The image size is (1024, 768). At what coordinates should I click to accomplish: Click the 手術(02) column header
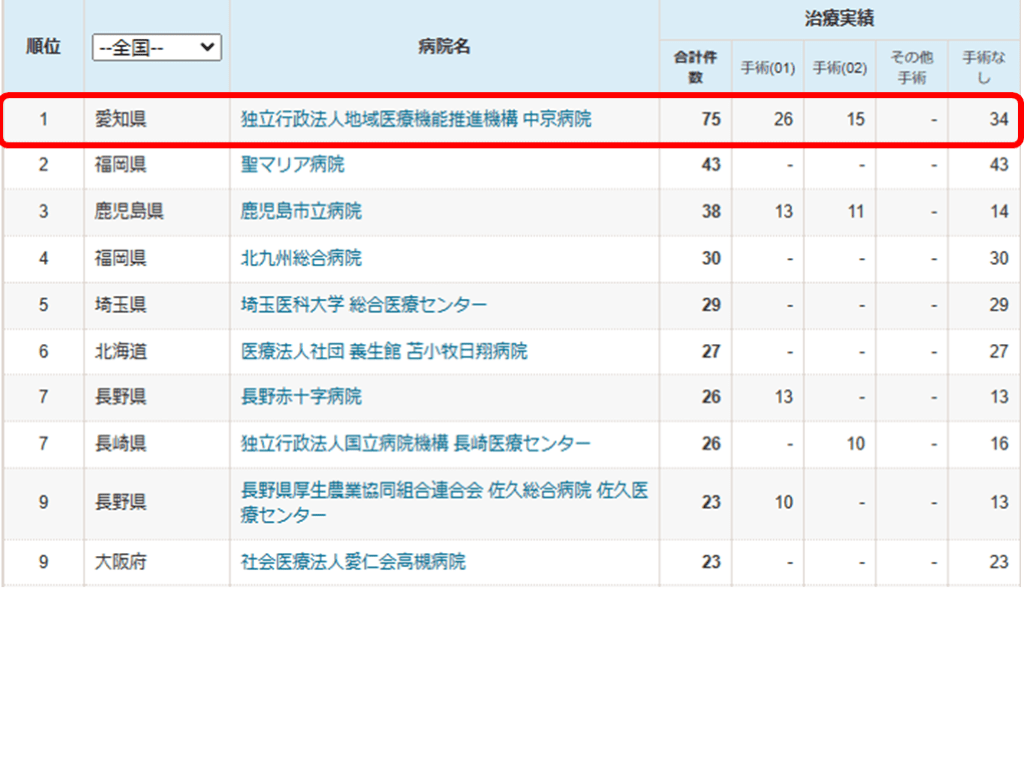(839, 68)
